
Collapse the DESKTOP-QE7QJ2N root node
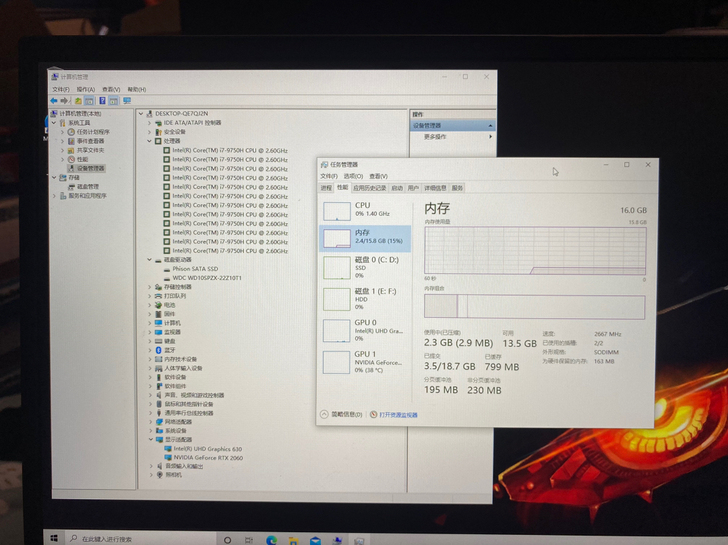pyautogui.click(x=141, y=114)
